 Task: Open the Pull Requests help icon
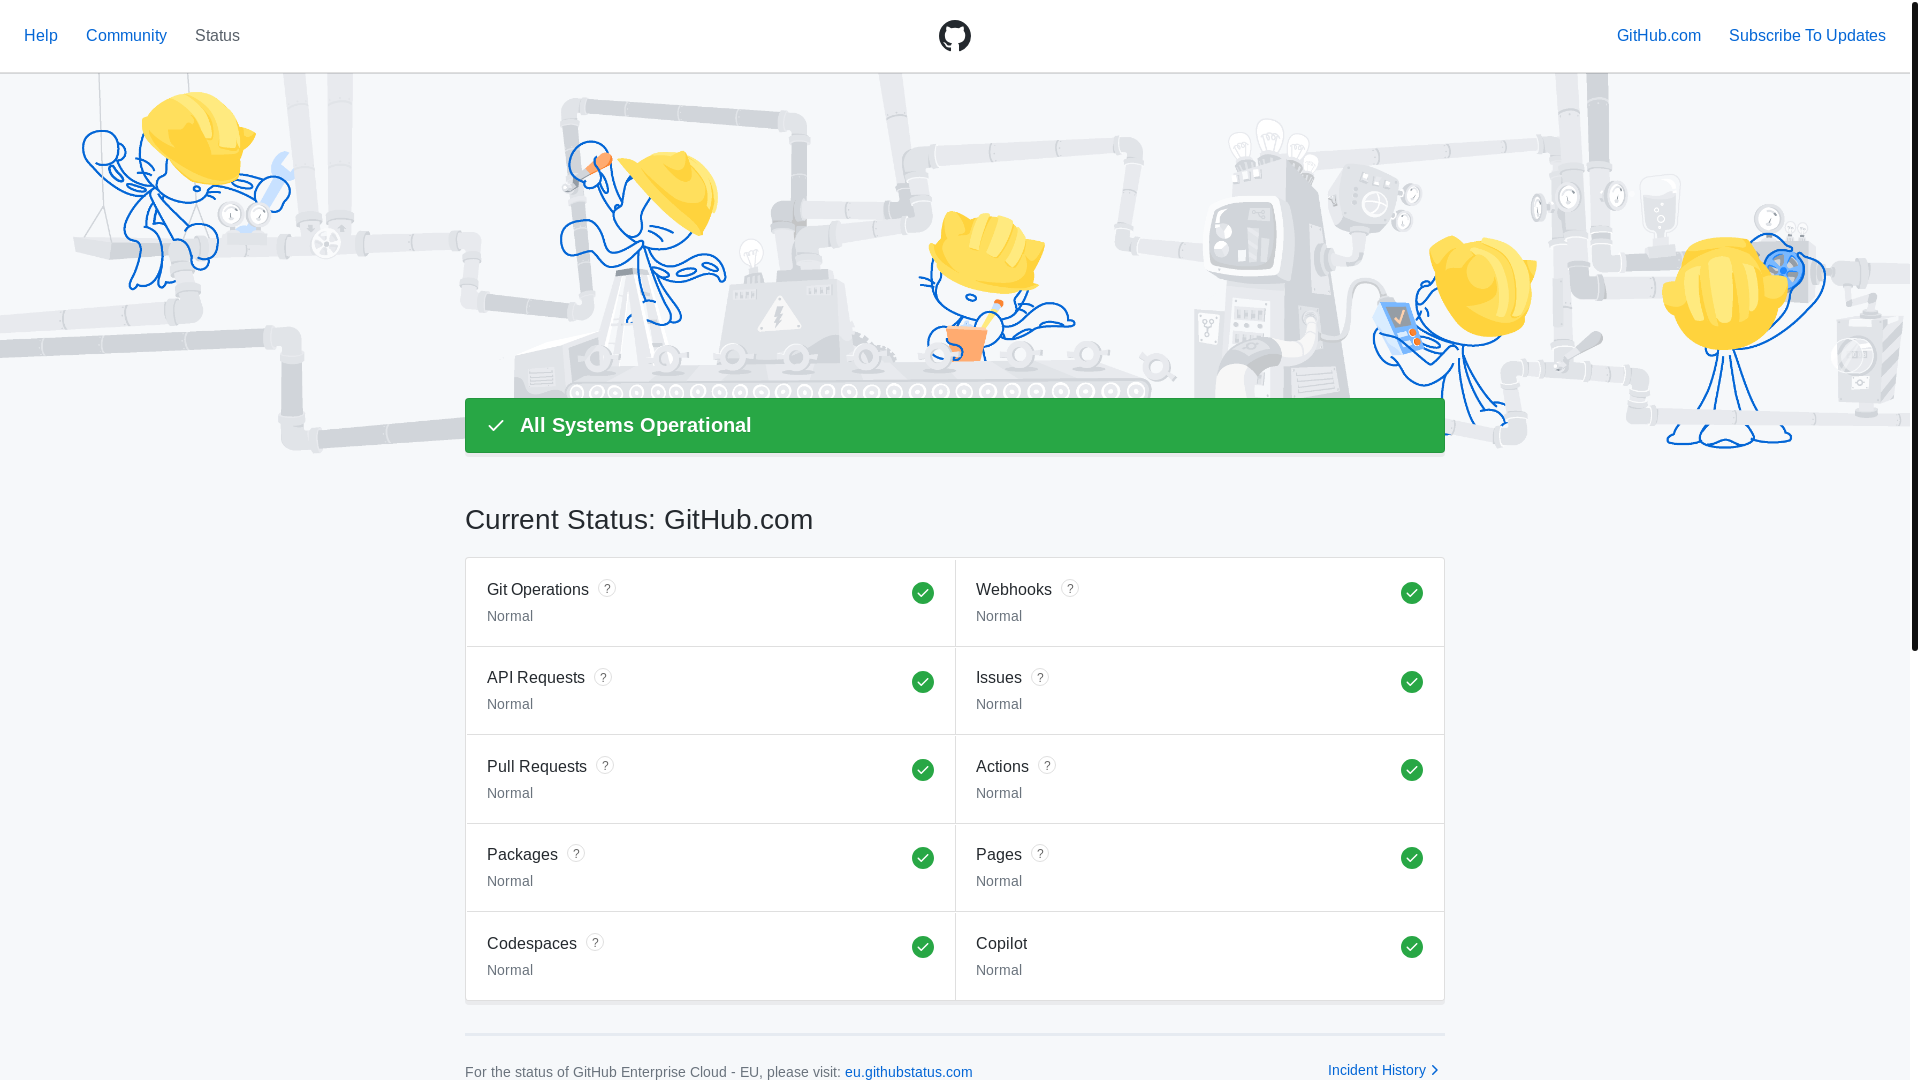605,765
